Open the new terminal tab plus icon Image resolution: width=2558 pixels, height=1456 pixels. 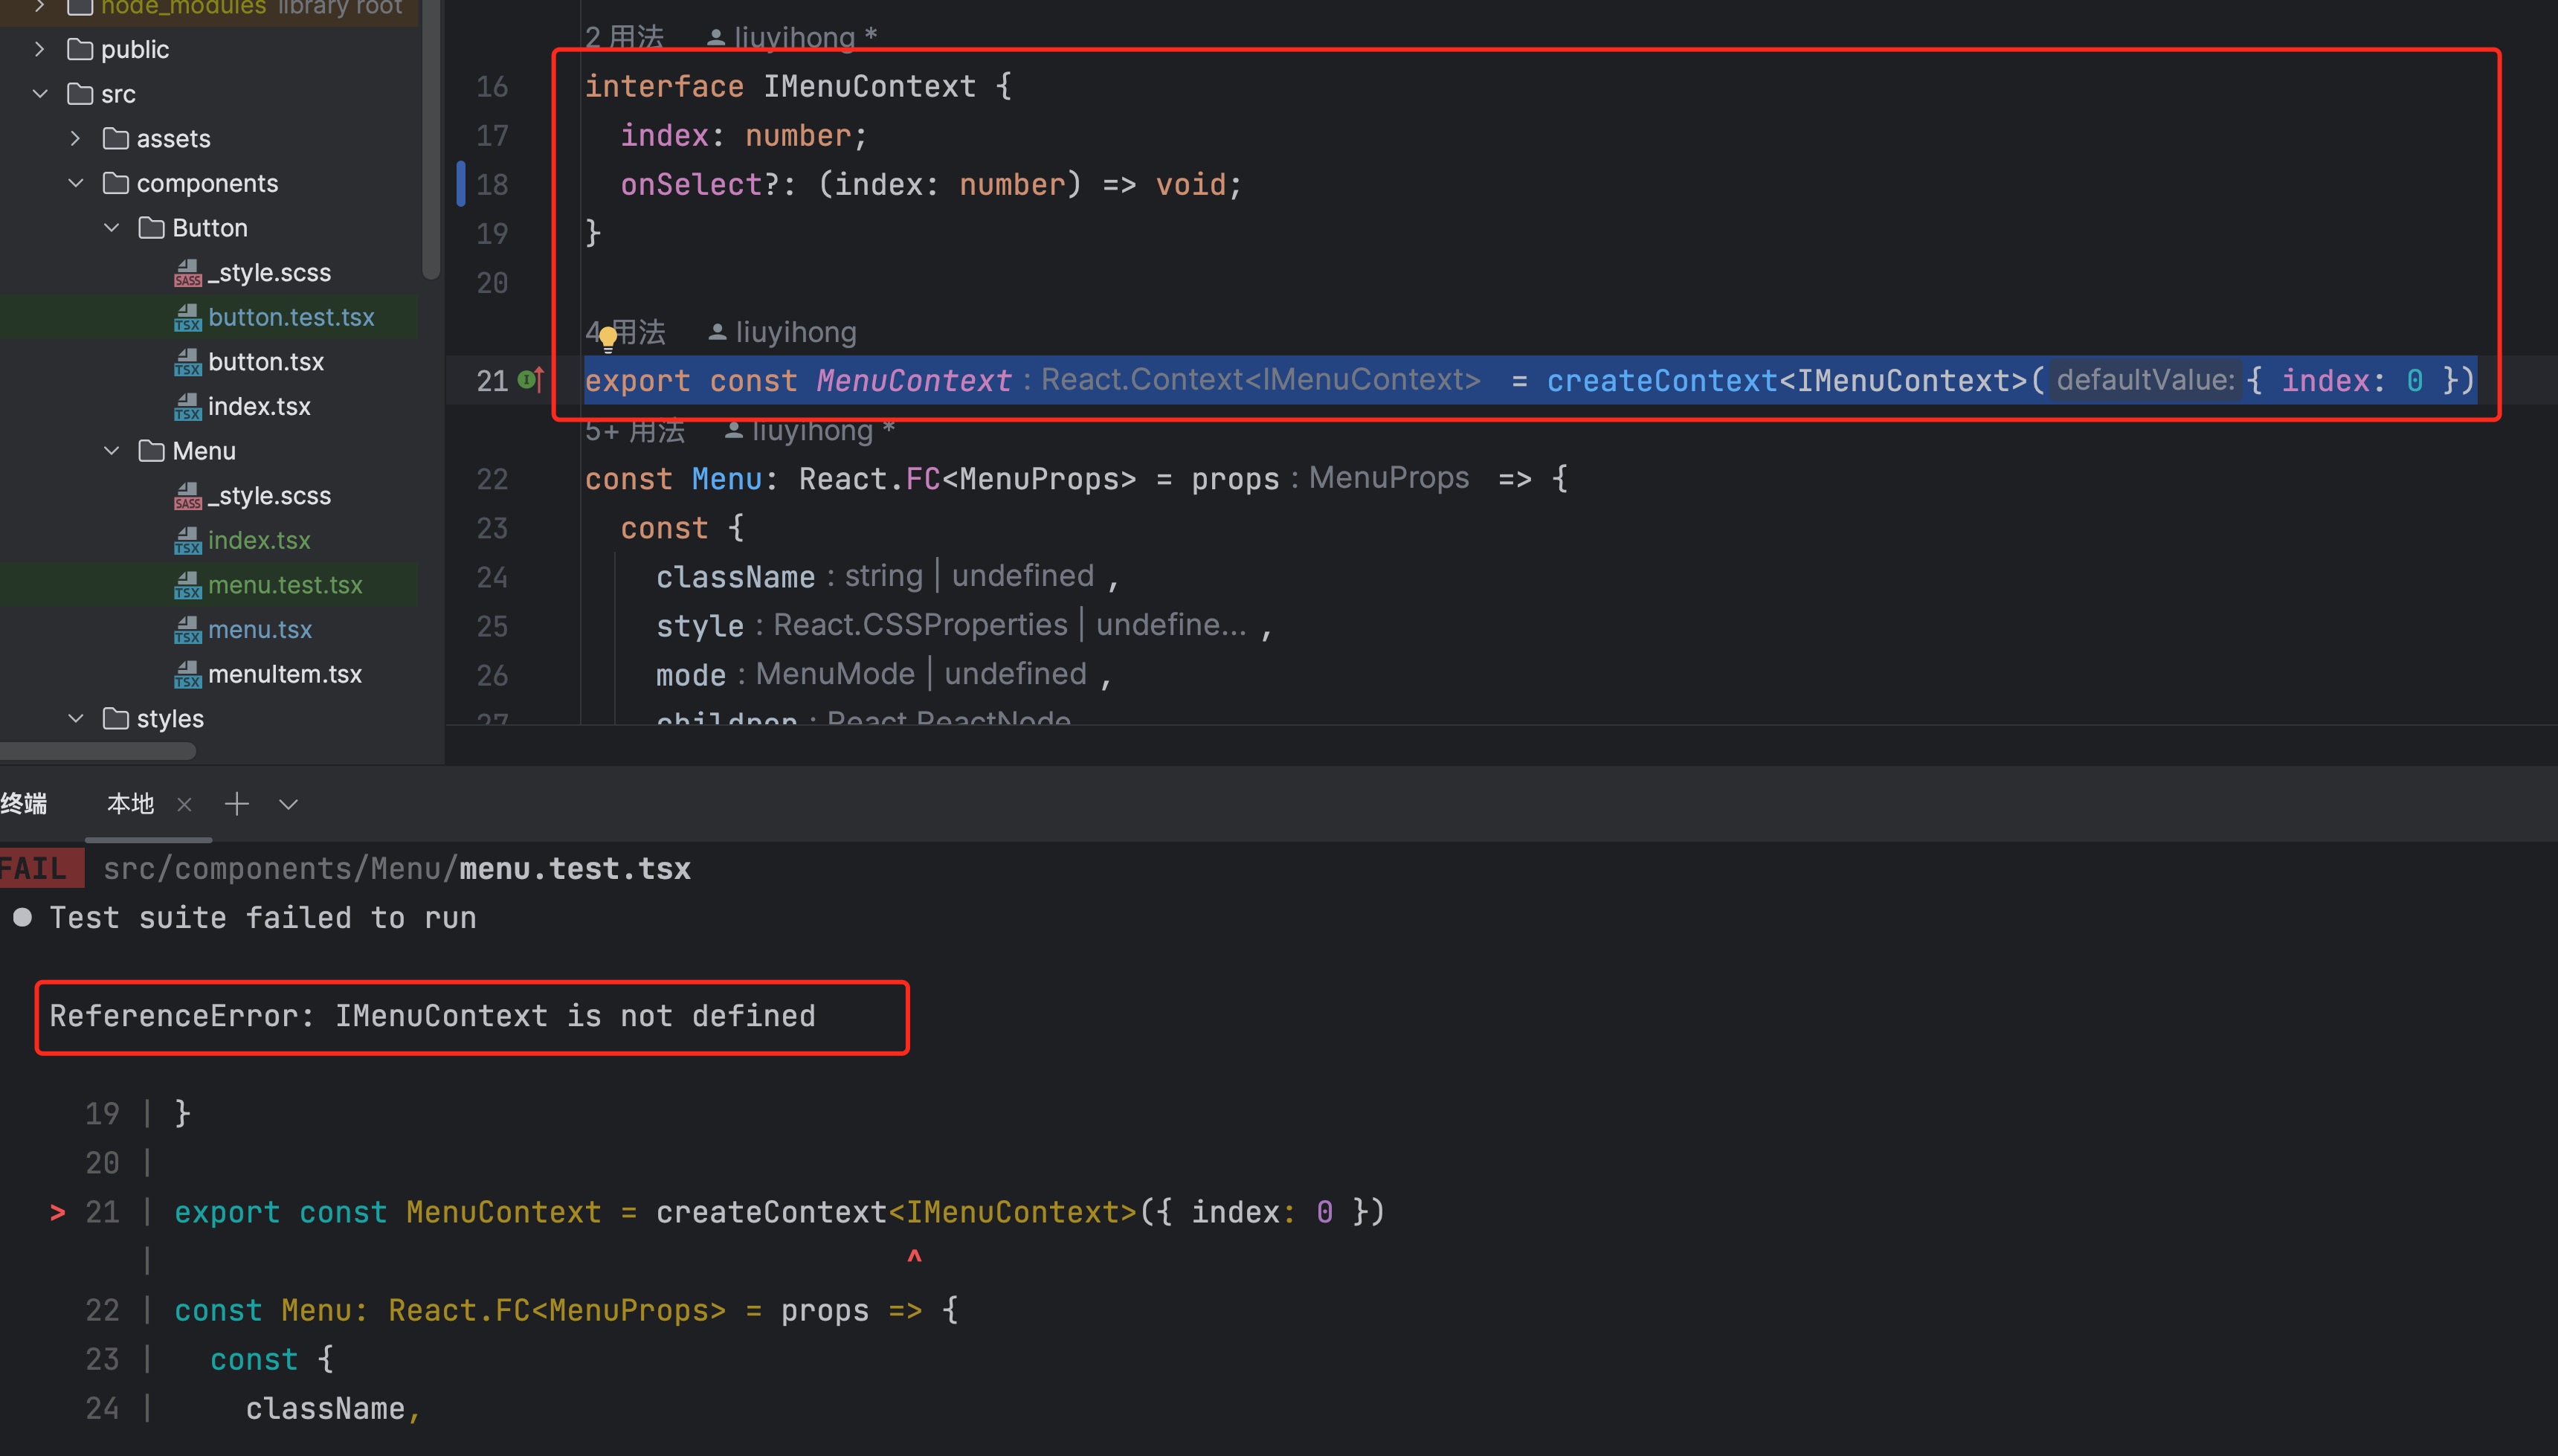[x=237, y=804]
